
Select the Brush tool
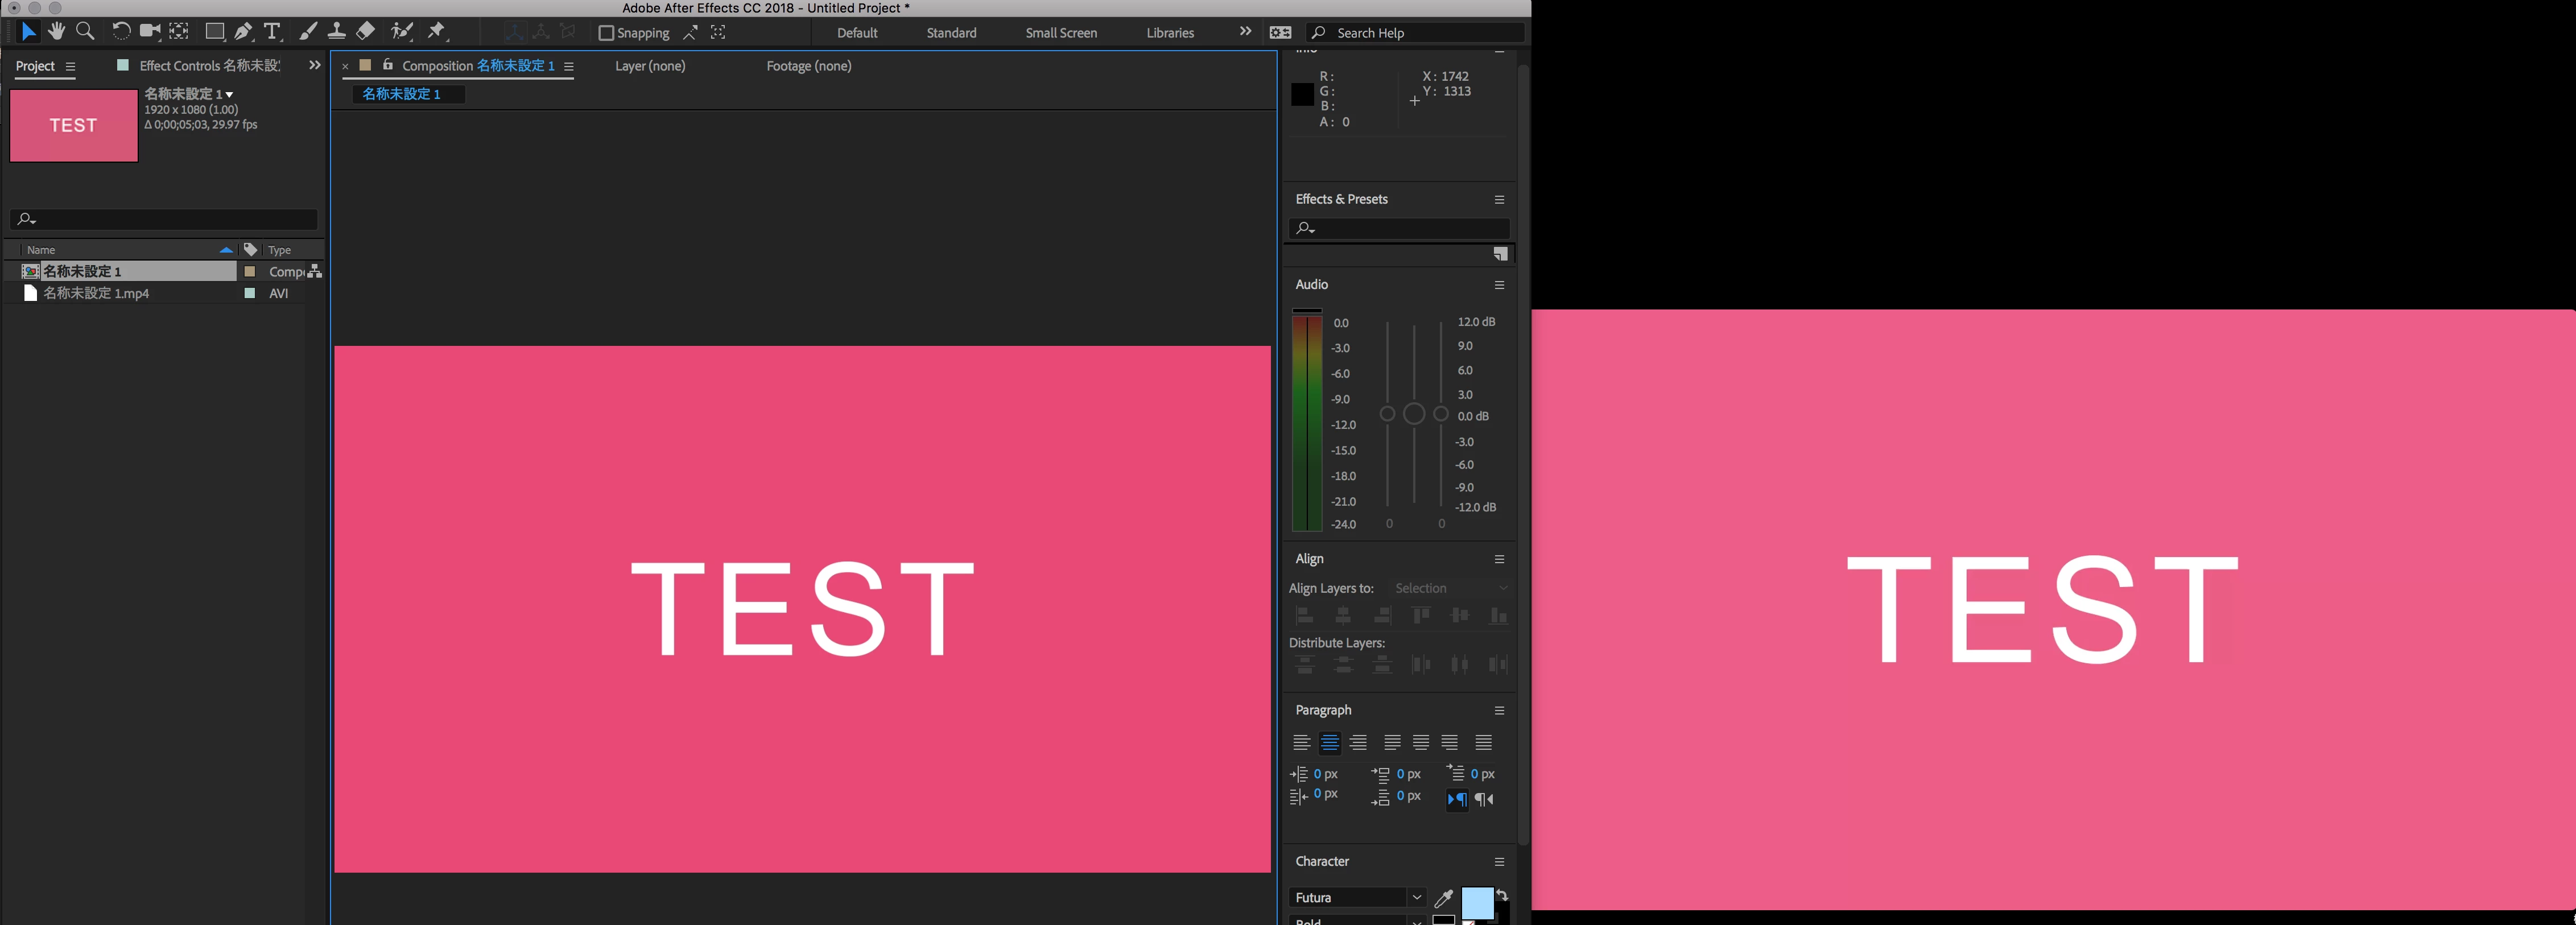(x=308, y=32)
